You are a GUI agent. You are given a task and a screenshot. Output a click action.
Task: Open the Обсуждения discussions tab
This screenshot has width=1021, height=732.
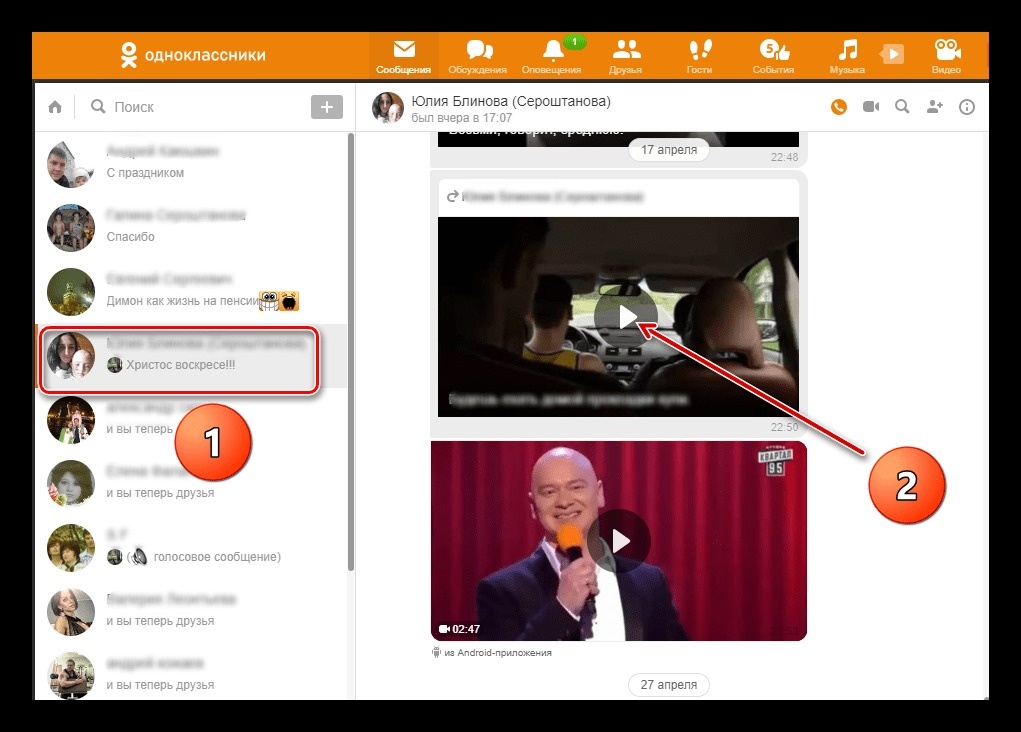click(477, 56)
